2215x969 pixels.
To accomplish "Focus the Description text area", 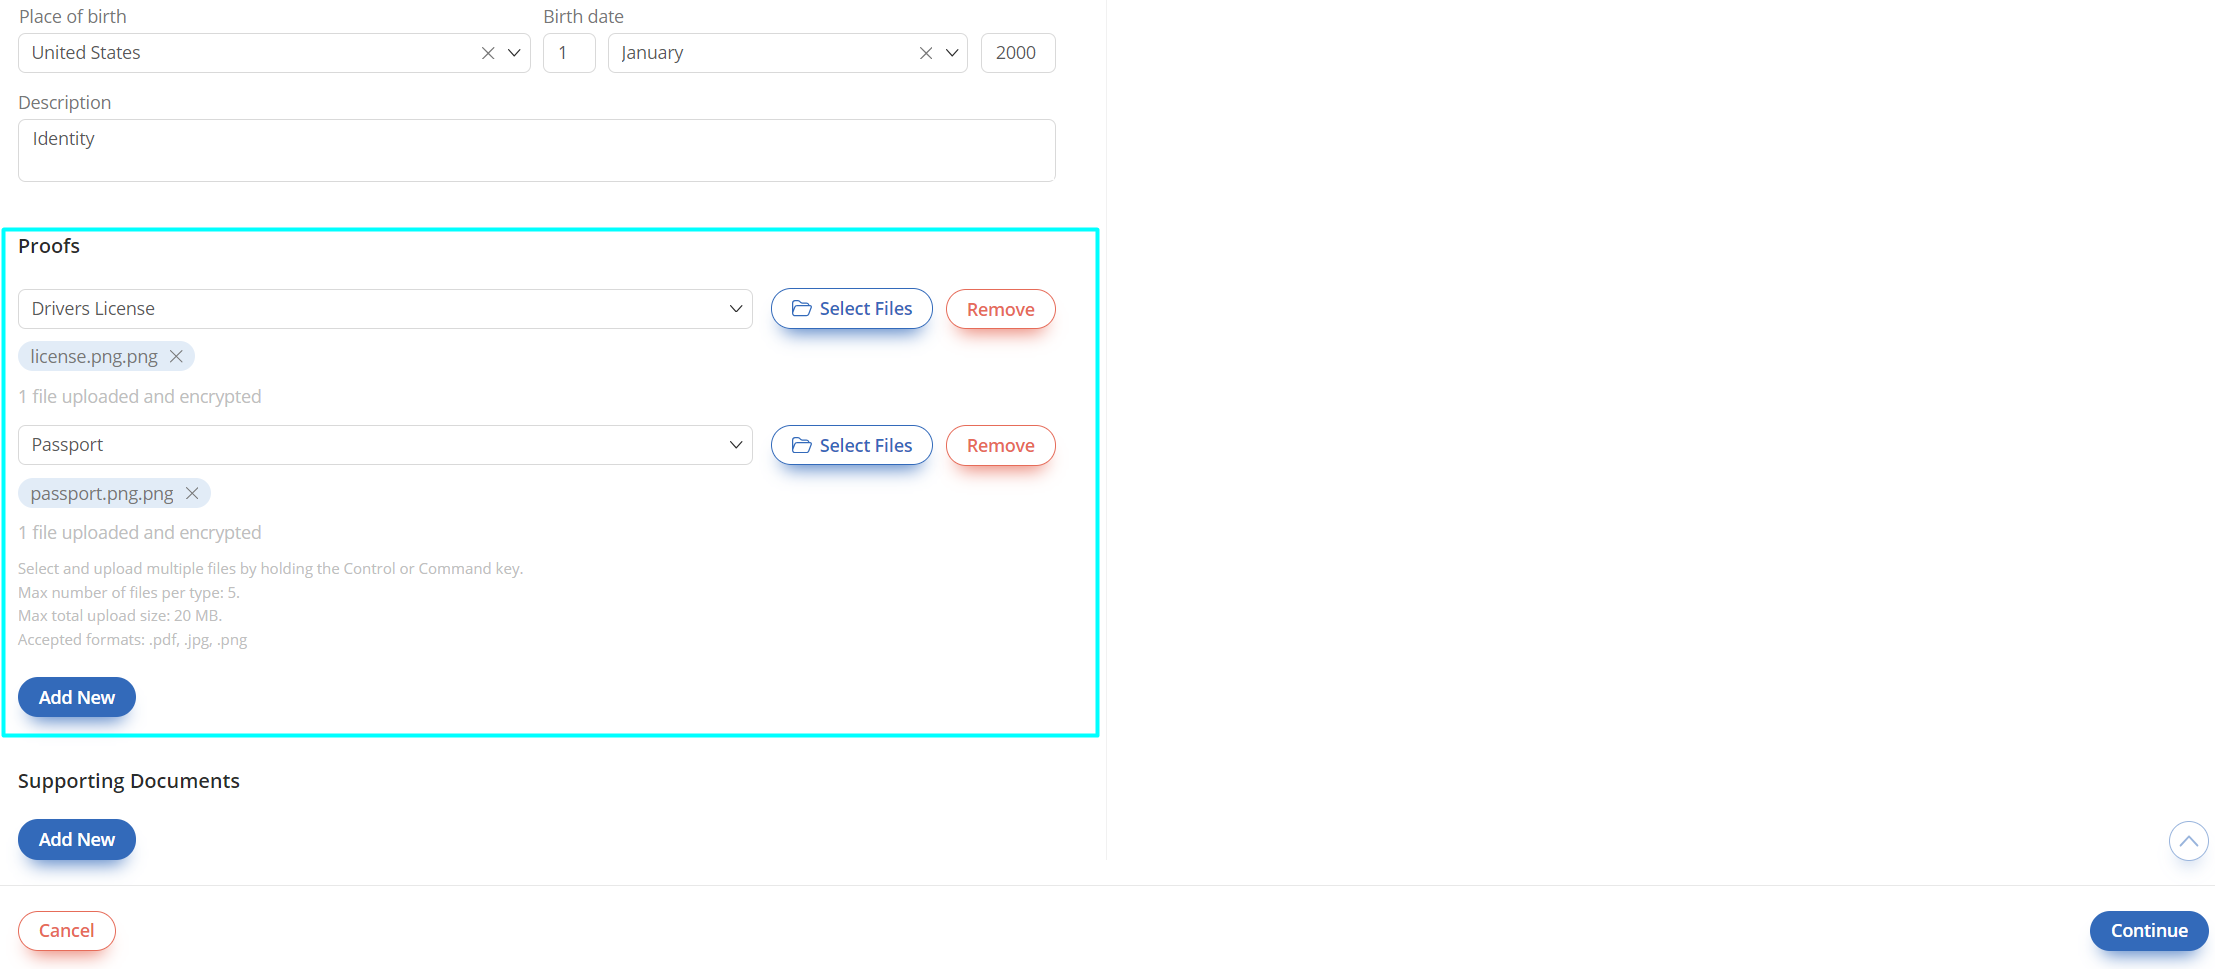I will 537,150.
